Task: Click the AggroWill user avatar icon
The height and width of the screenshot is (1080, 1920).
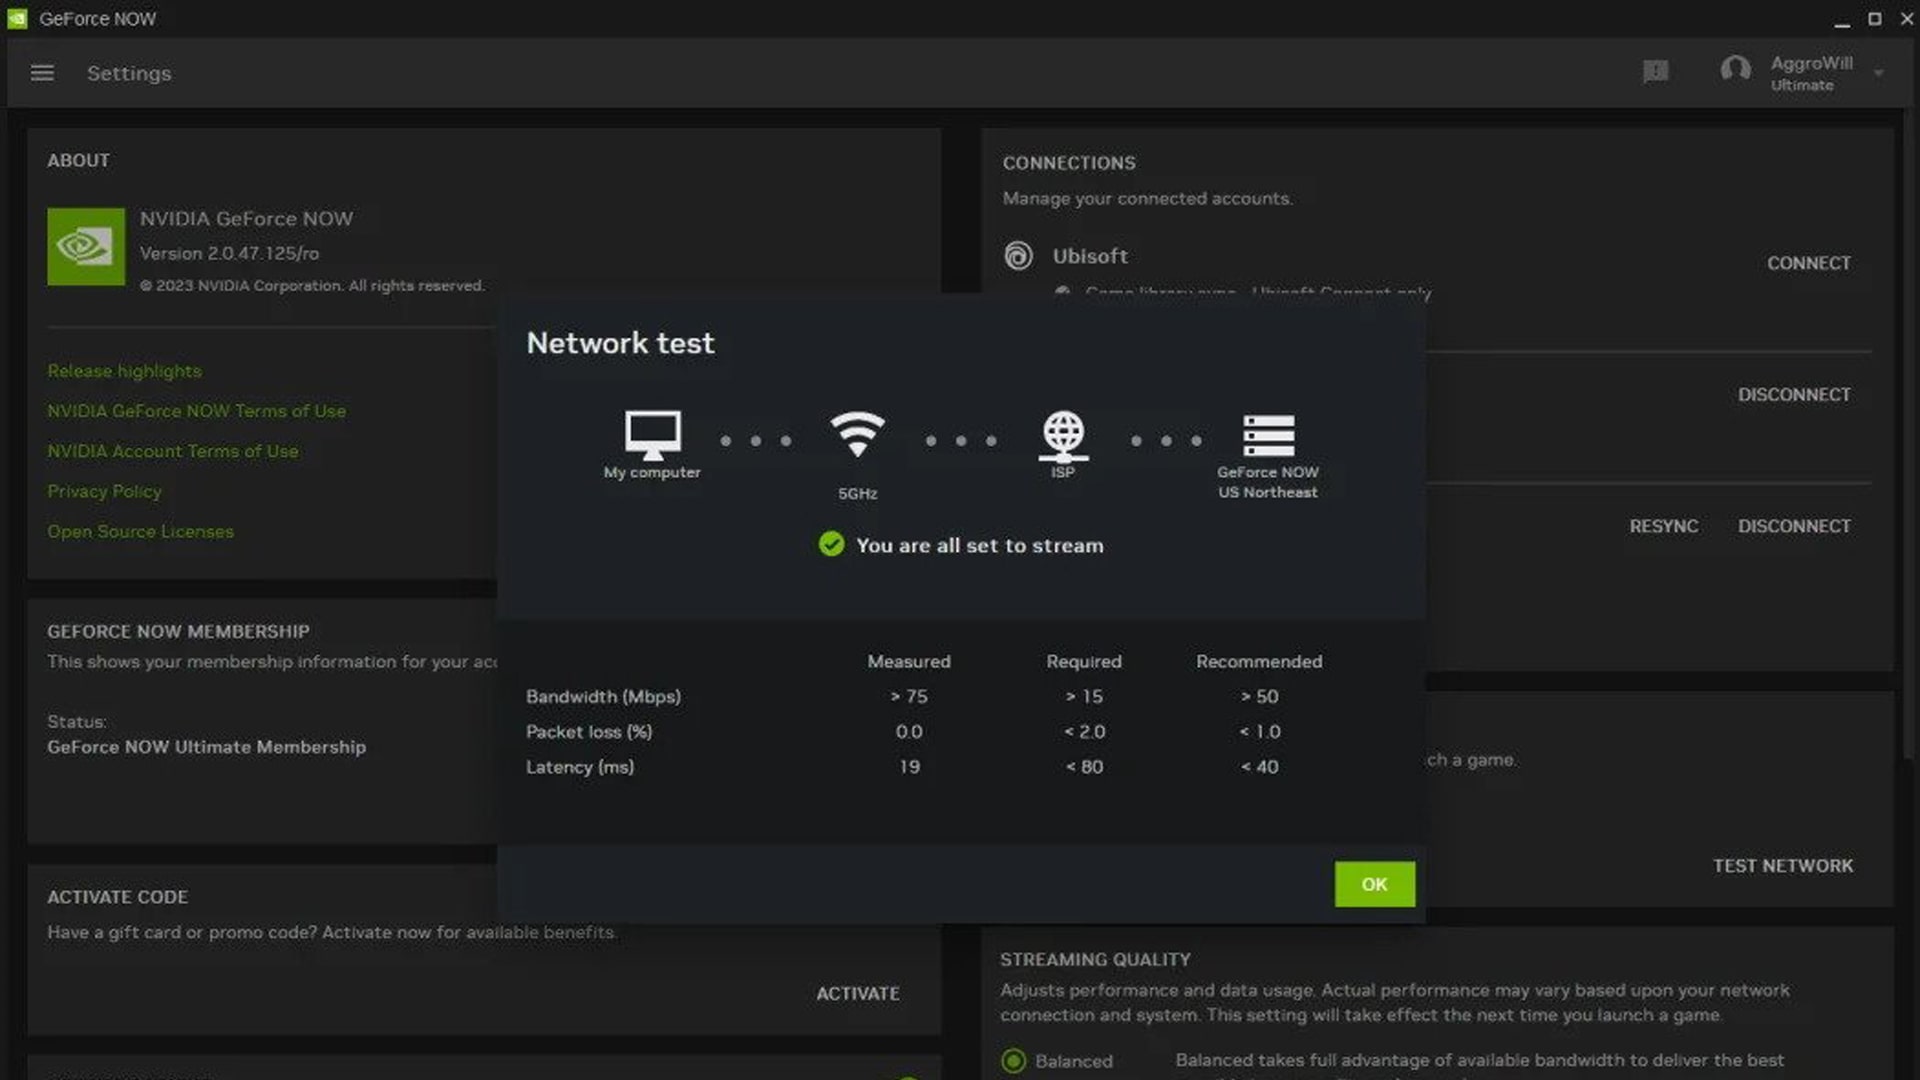Action: click(1735, 70)
